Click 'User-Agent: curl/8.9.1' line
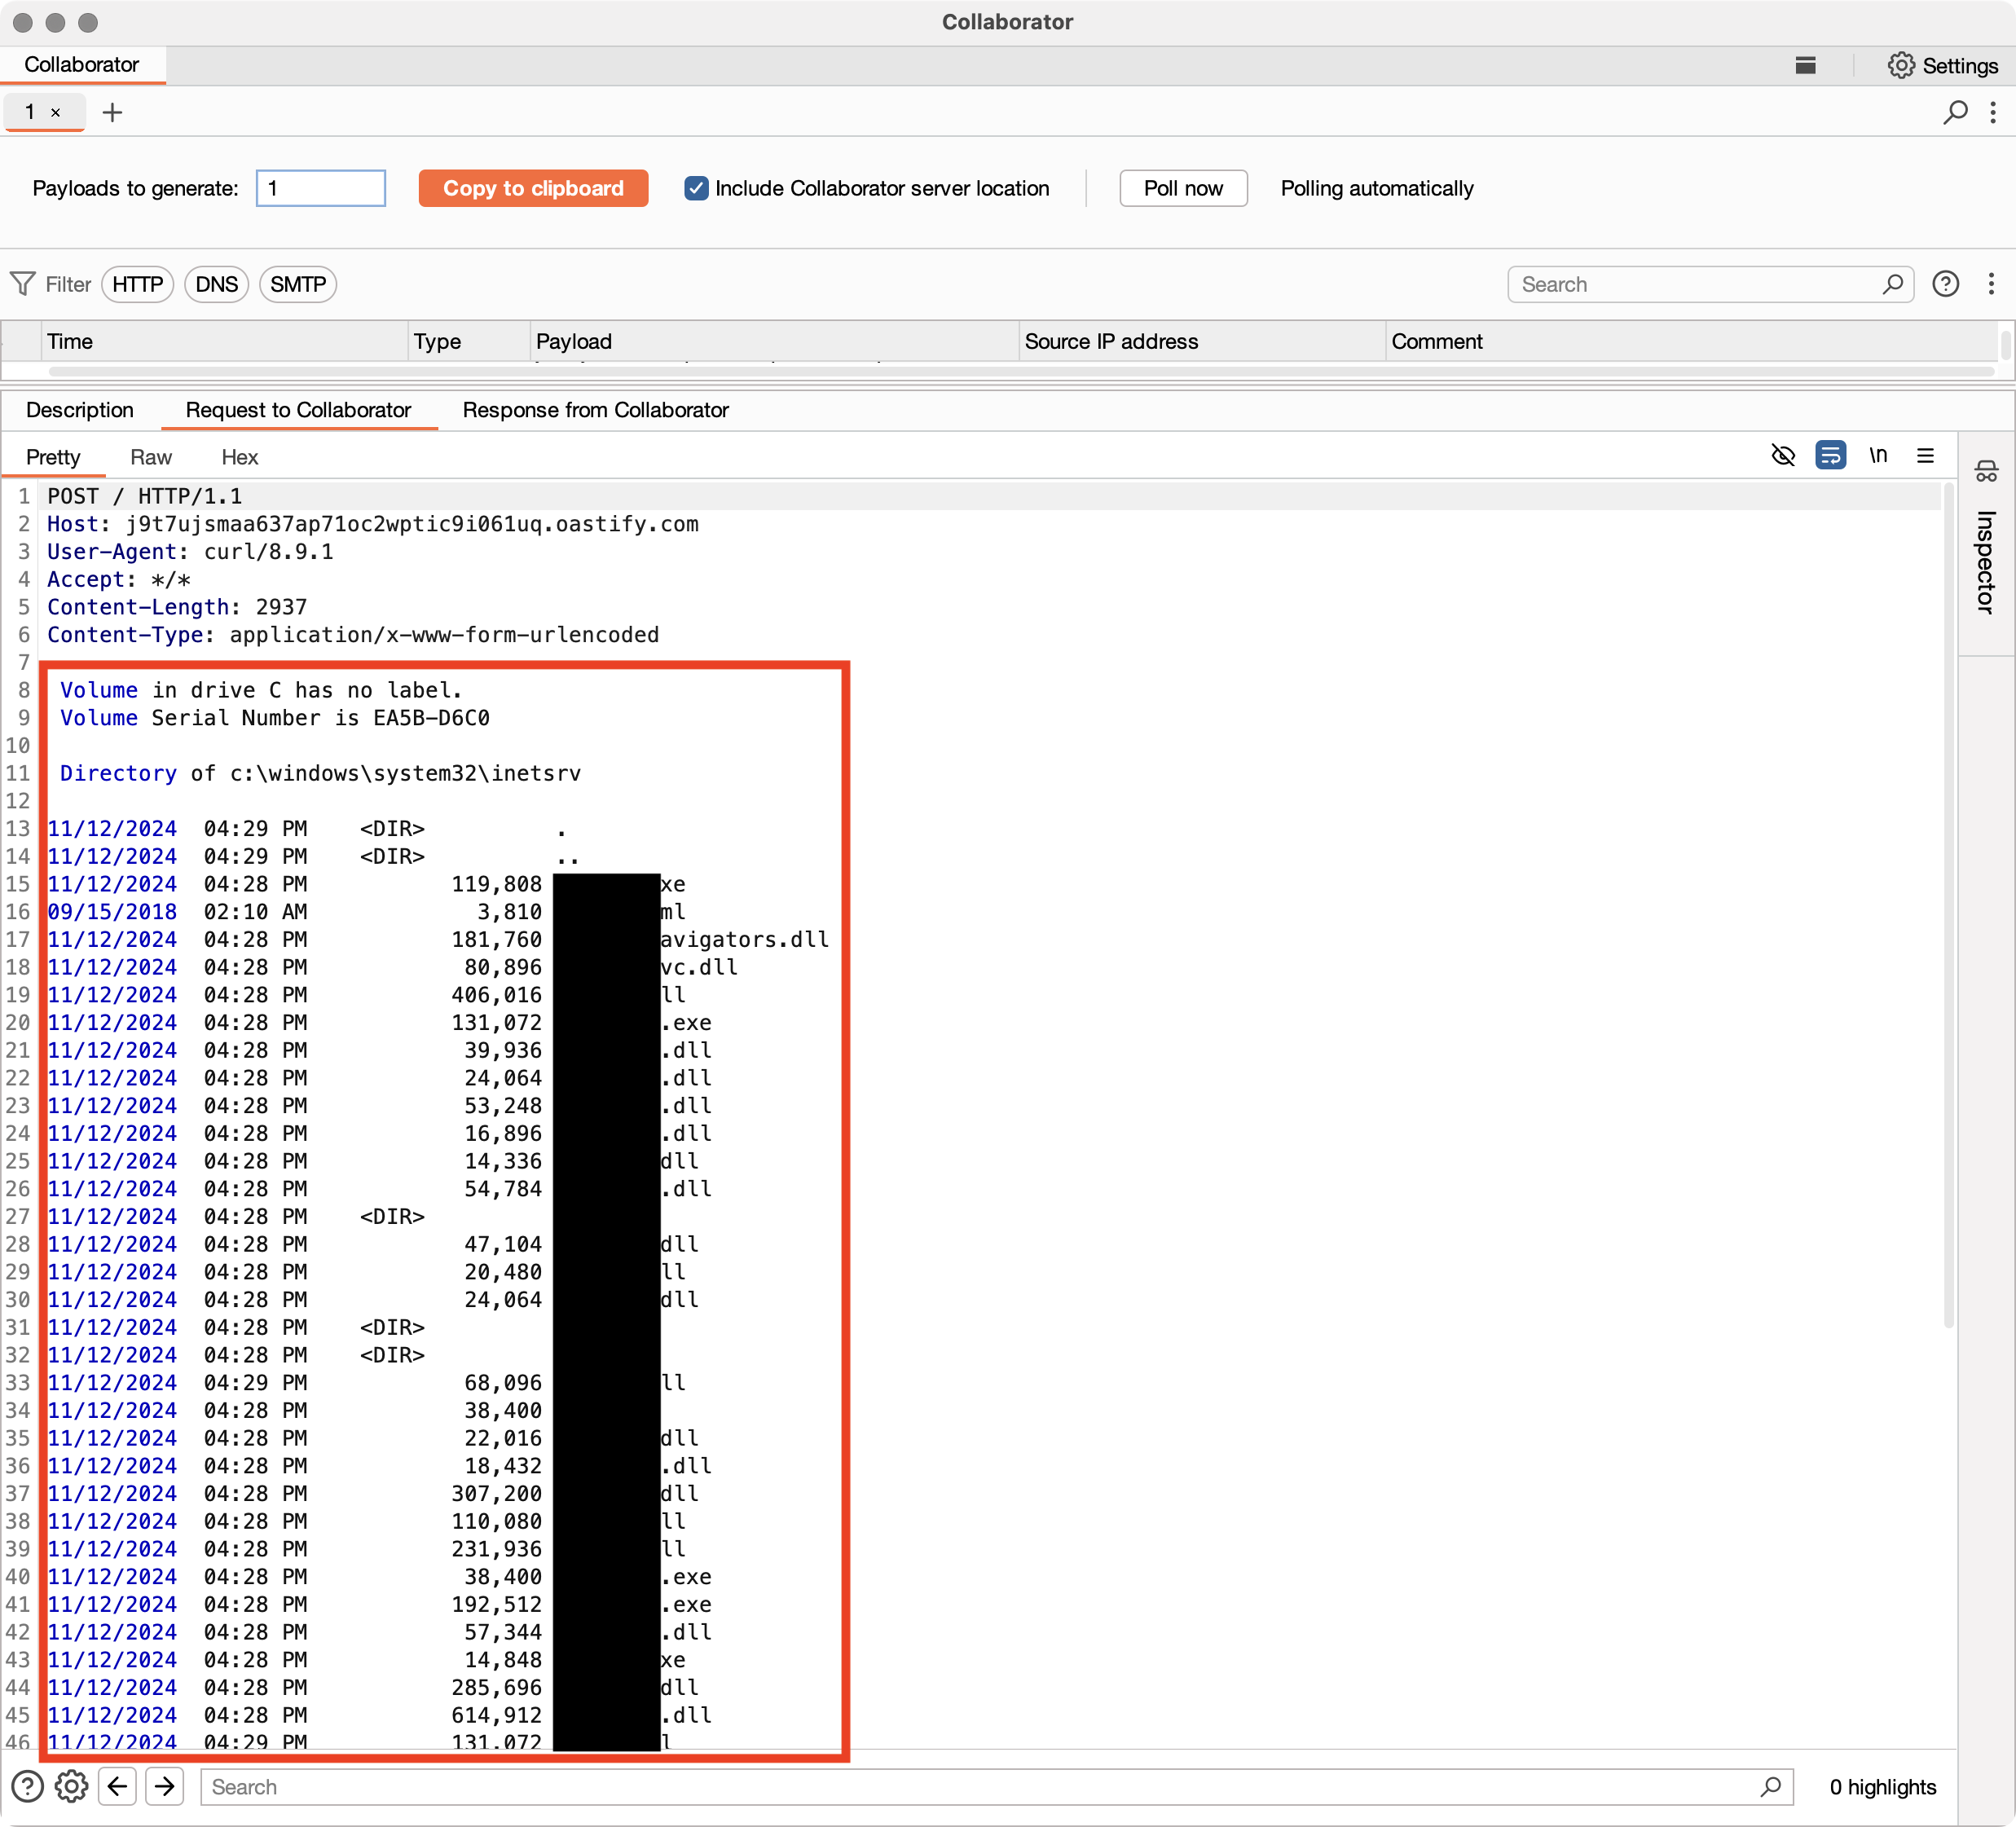Viewport: 2016px width, 1827px height. click(x=190, y=552)
